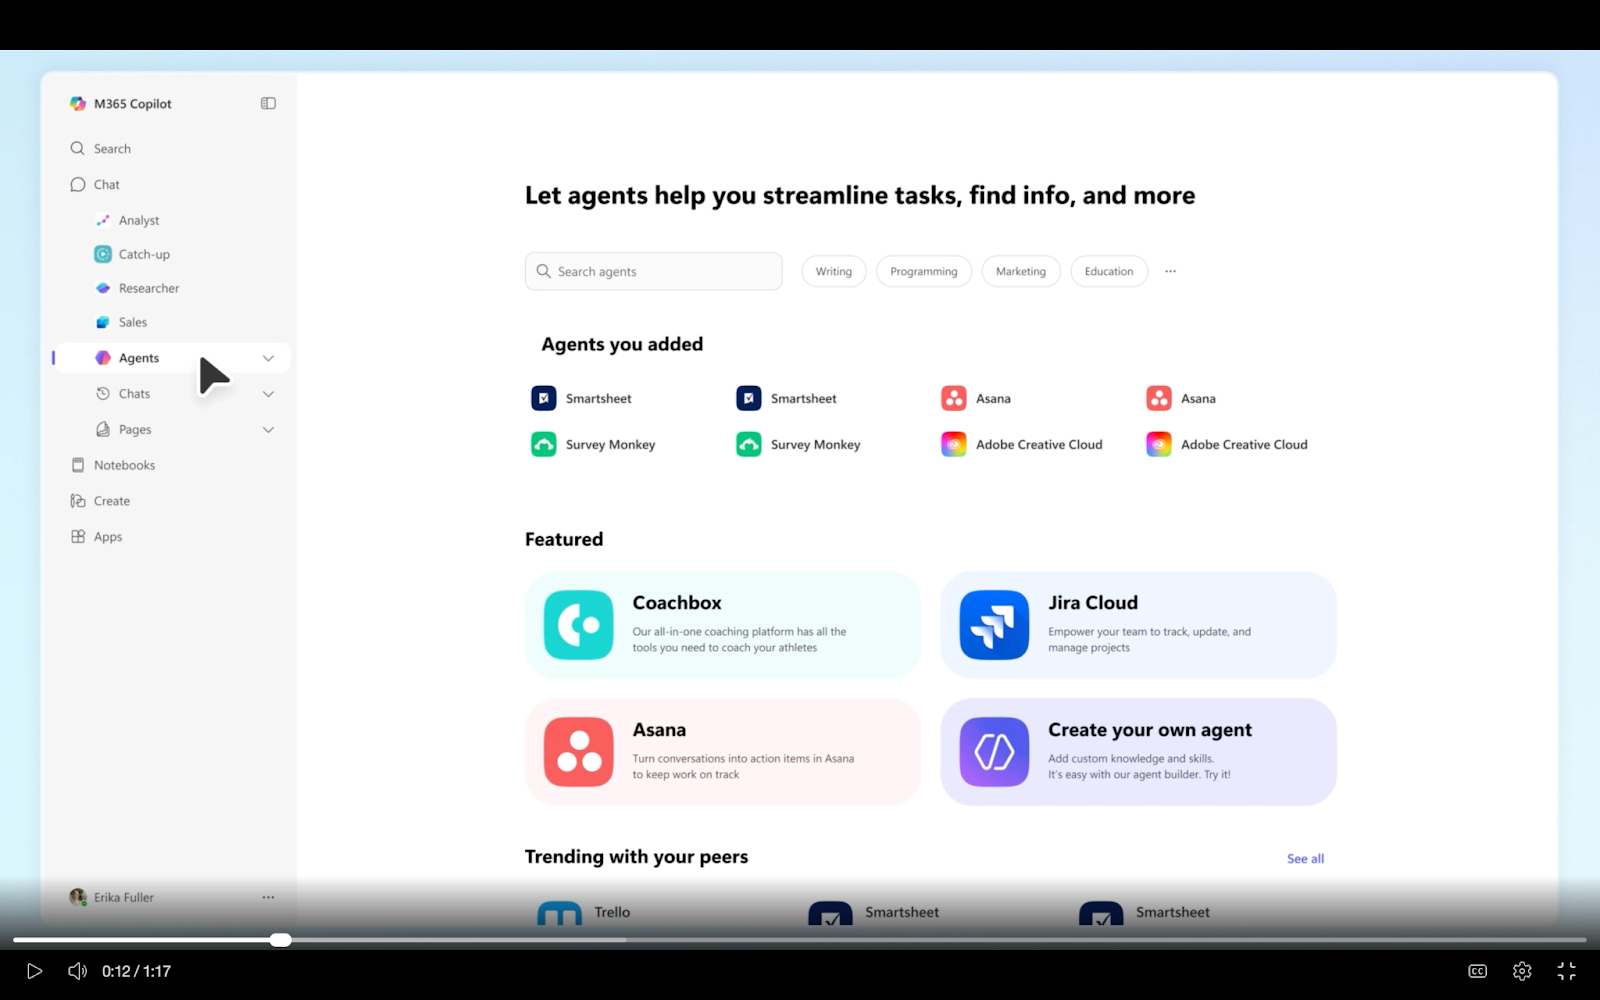Open the Asana featured card
Screen dimensions: 1600x1000
723,752
